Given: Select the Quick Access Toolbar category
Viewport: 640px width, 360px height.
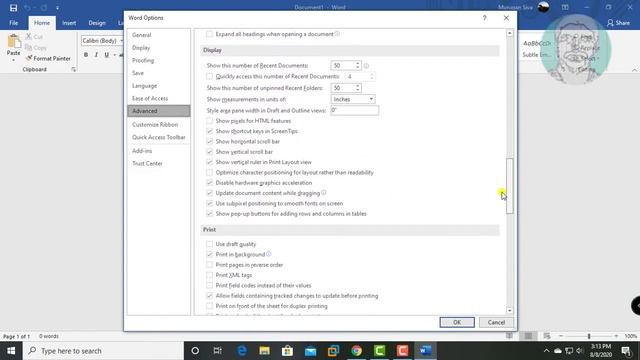Looking at the screenshot, I should pos(159,137).
